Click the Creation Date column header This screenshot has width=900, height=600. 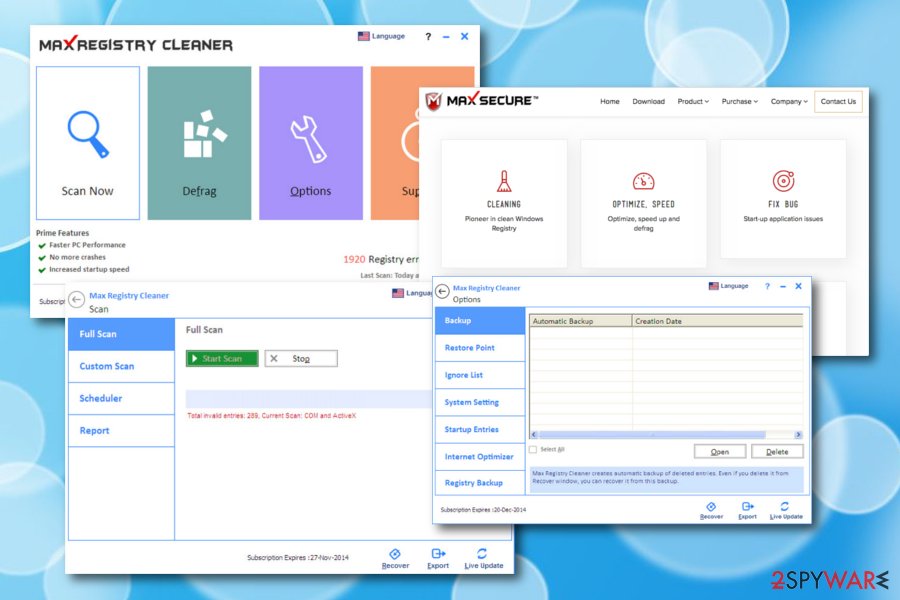pos(717,321)
